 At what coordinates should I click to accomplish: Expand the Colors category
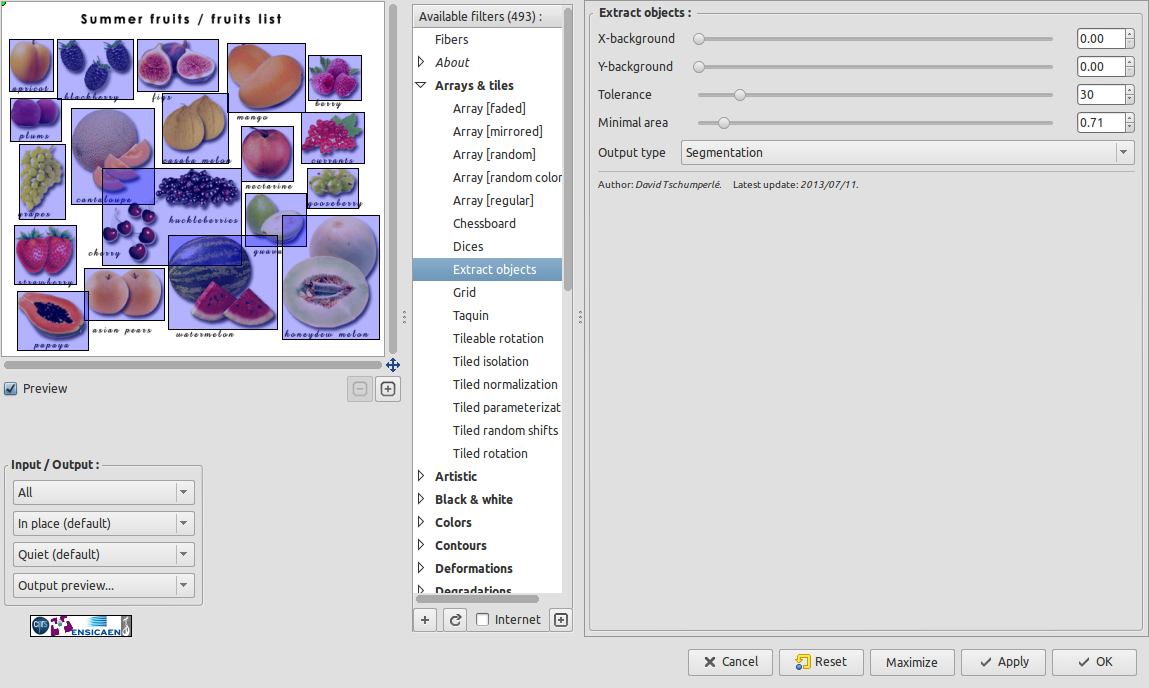pyautogui.click(x=421, y=522)
